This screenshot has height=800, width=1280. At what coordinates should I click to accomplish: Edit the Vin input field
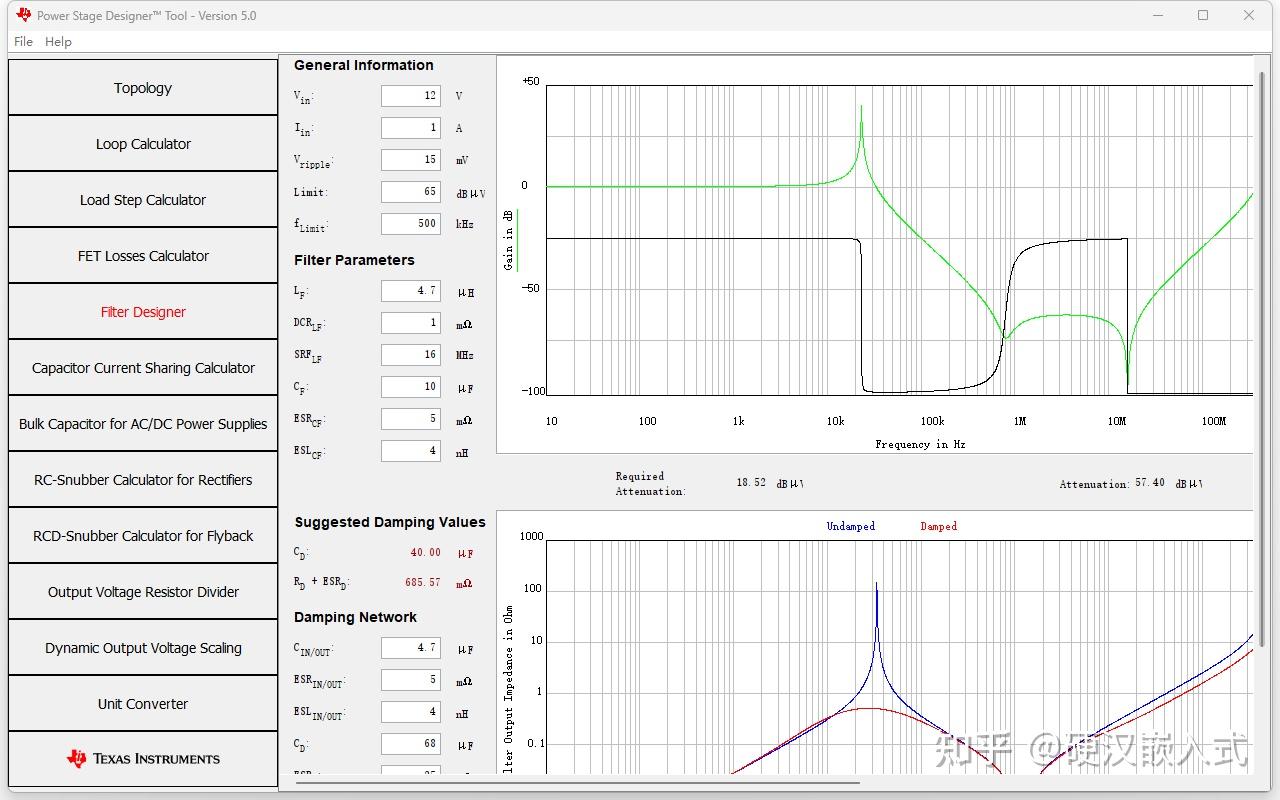click(411, 96)
